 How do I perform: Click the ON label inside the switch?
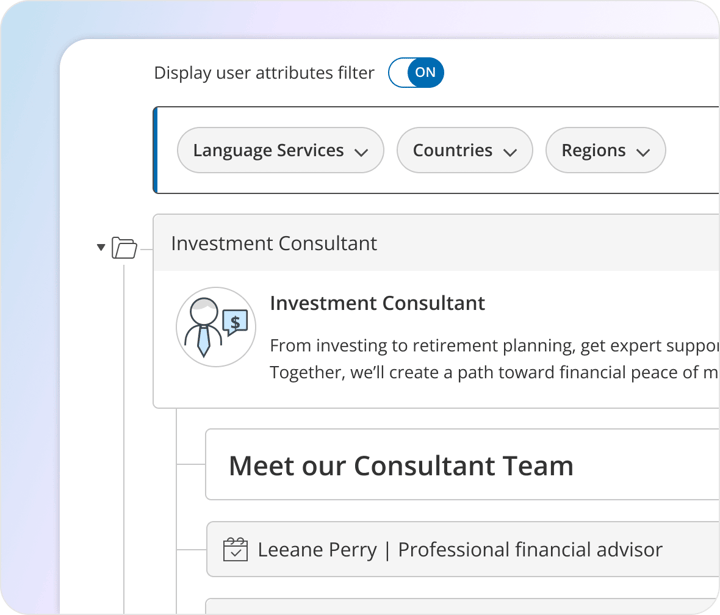point(426,73)
